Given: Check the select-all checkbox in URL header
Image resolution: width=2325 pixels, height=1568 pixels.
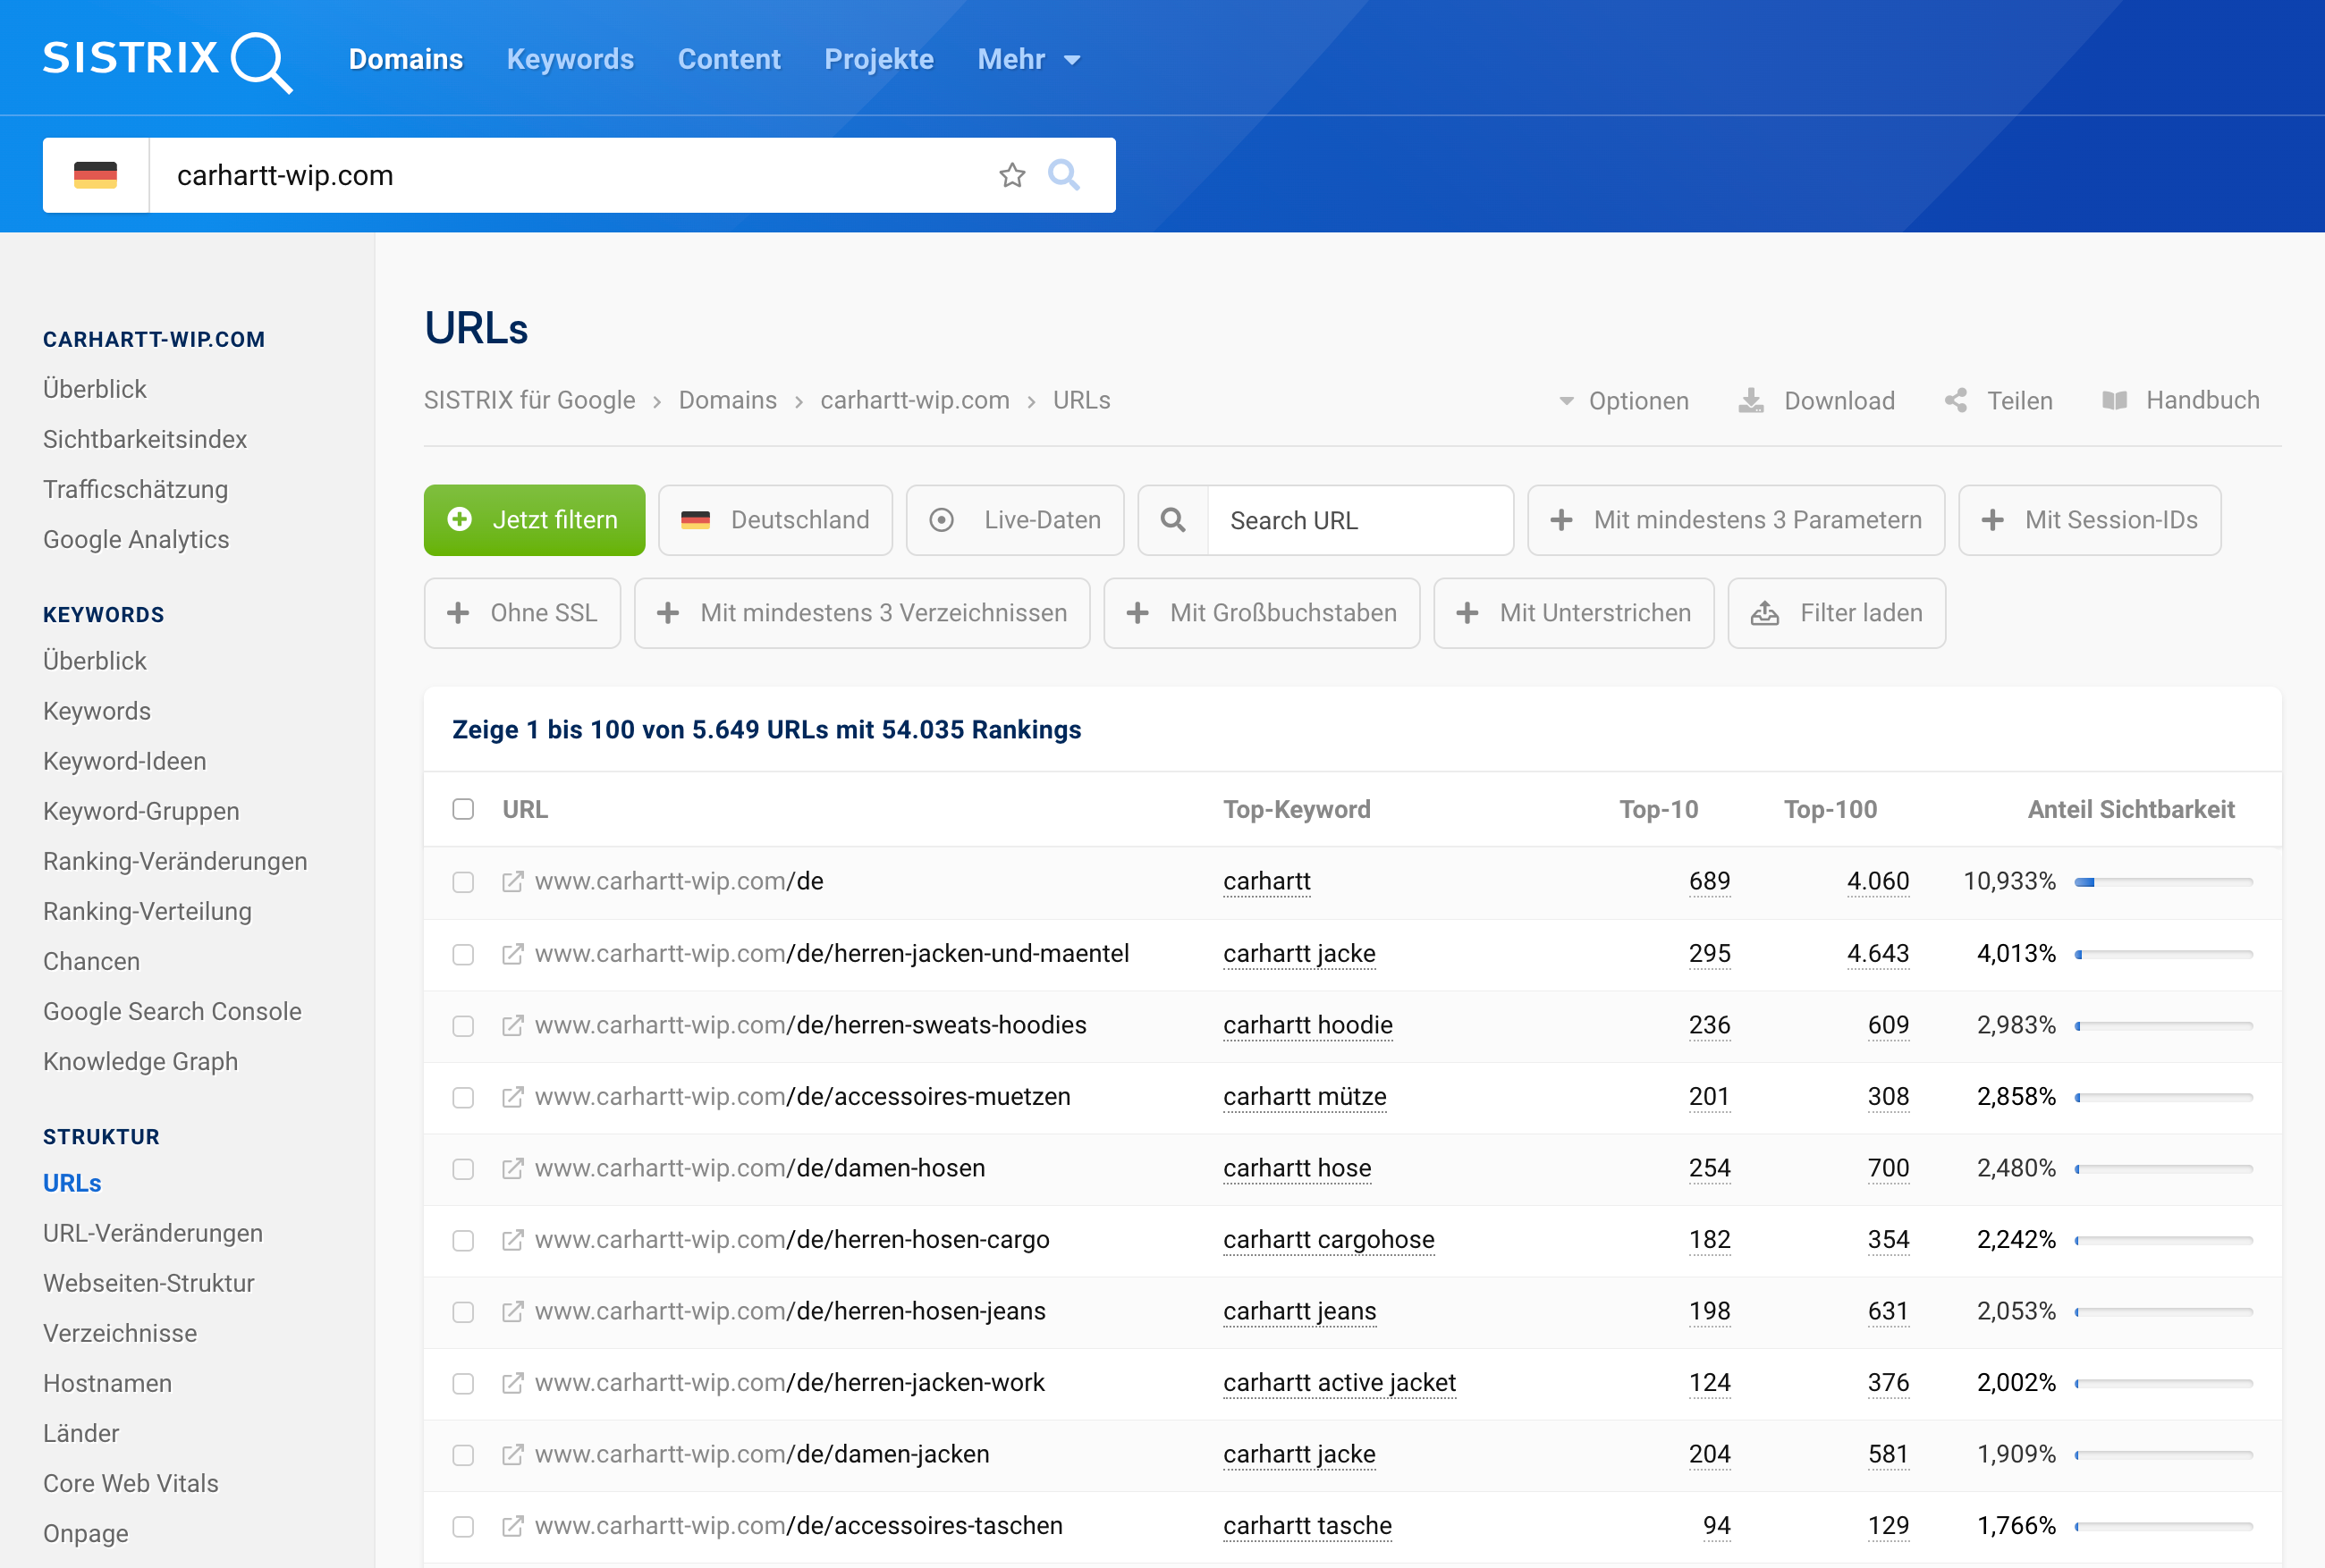Looking at the screenshot, I should pos(463,809).
